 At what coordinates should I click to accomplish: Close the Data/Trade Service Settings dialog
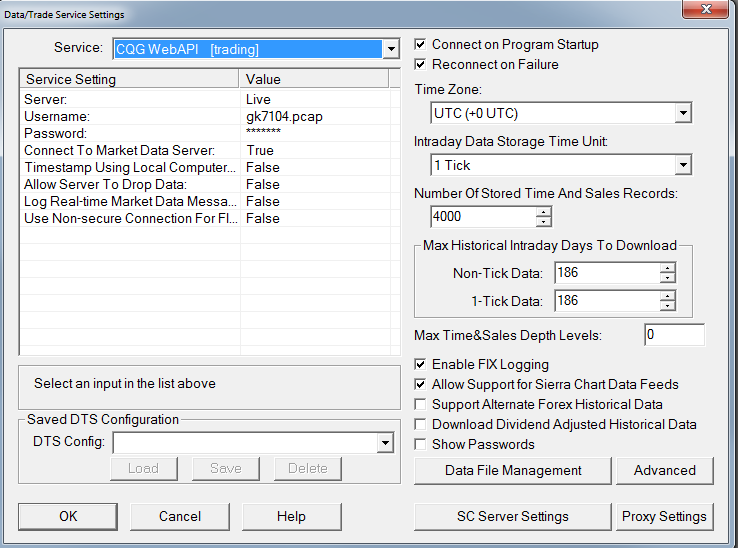706,8
